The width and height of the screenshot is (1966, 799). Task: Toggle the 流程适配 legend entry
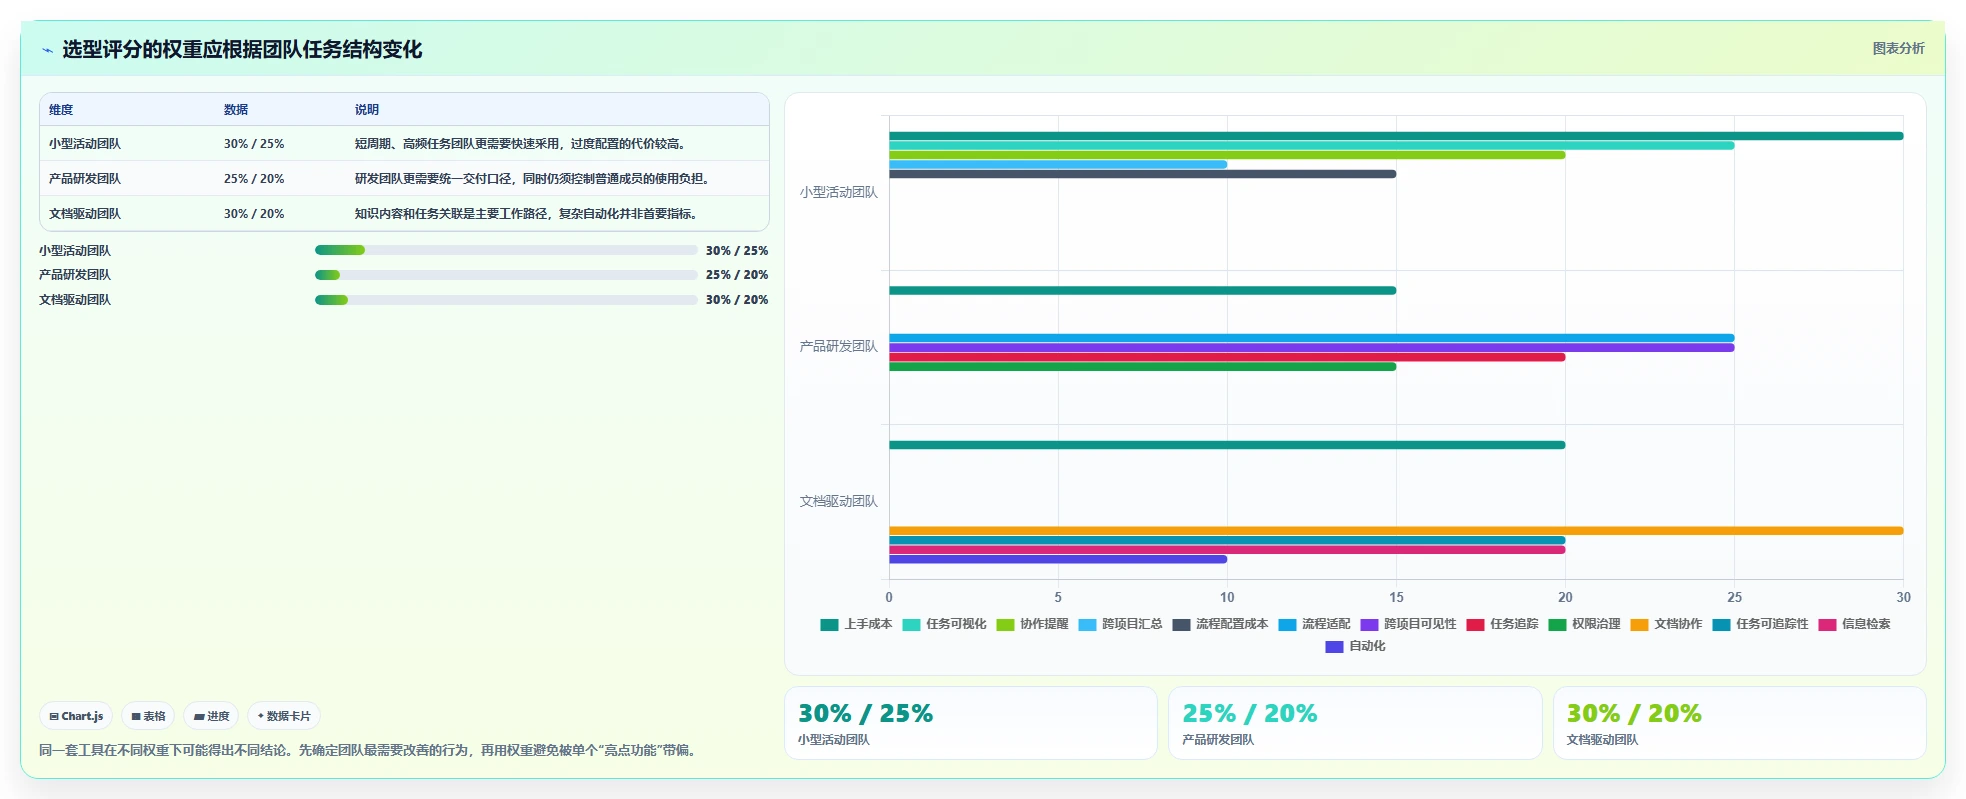click(1314, 624)
